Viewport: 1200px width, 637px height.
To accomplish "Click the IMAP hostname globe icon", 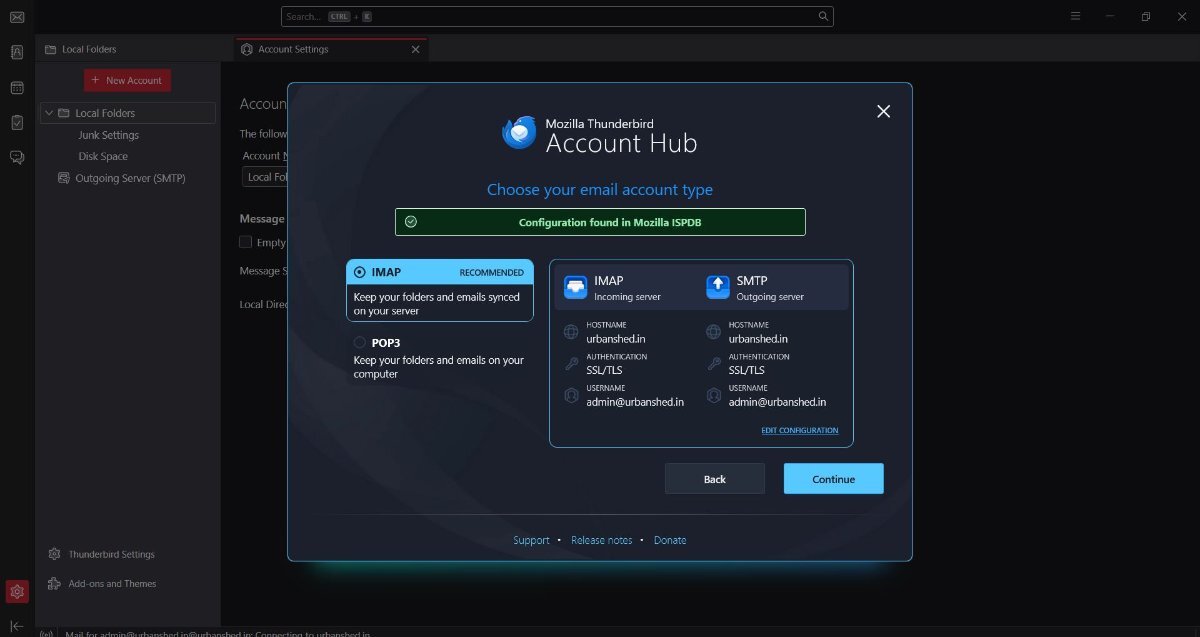I will click(x=571, y=332).
